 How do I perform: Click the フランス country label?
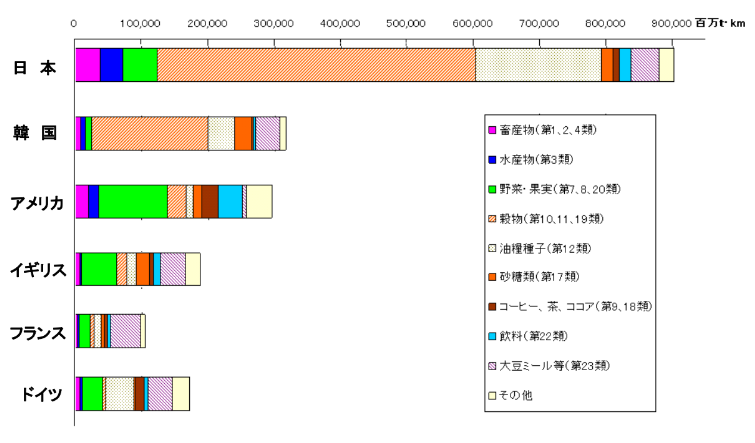pyautogui.click(x=38, y=333)
